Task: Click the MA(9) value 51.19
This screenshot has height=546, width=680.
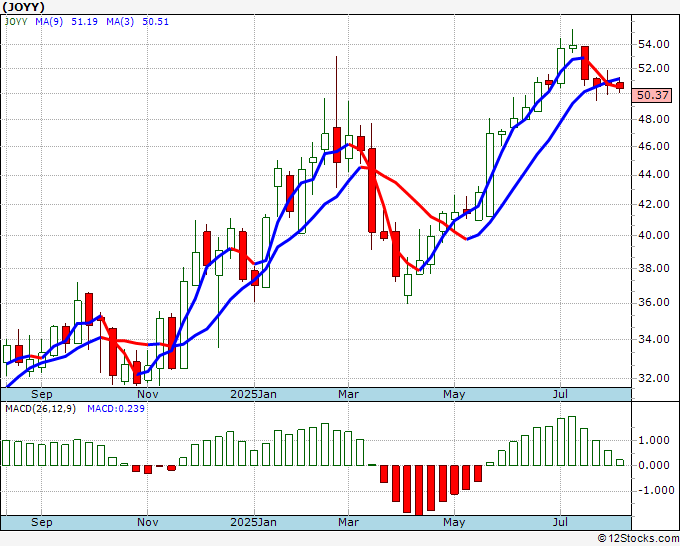Action: [84, 22]
